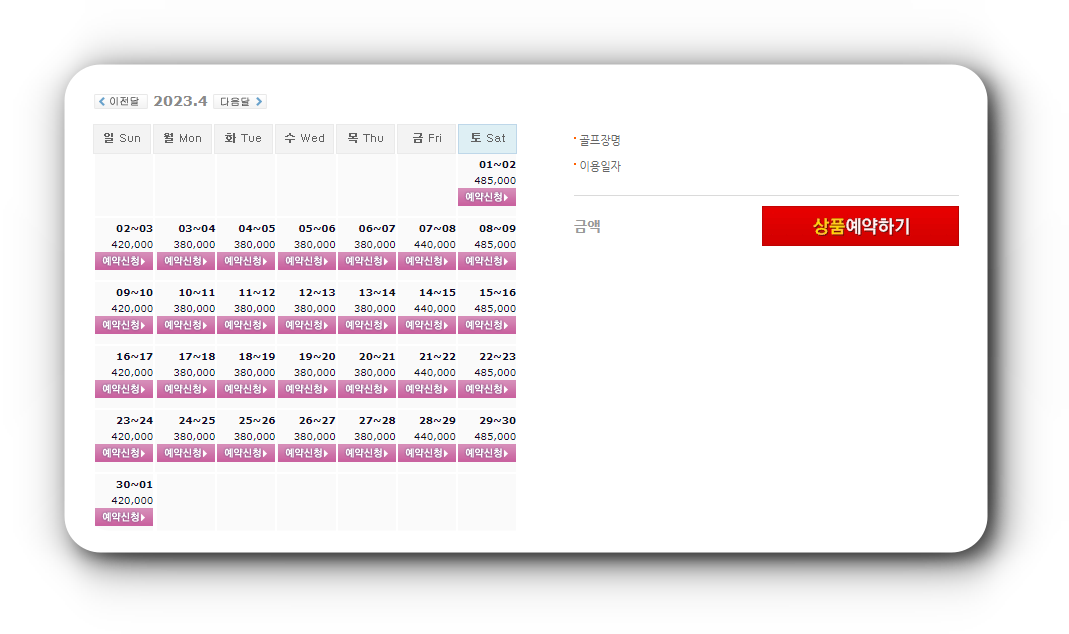Click 예약신청 for dates 21~22

[427, 389]
